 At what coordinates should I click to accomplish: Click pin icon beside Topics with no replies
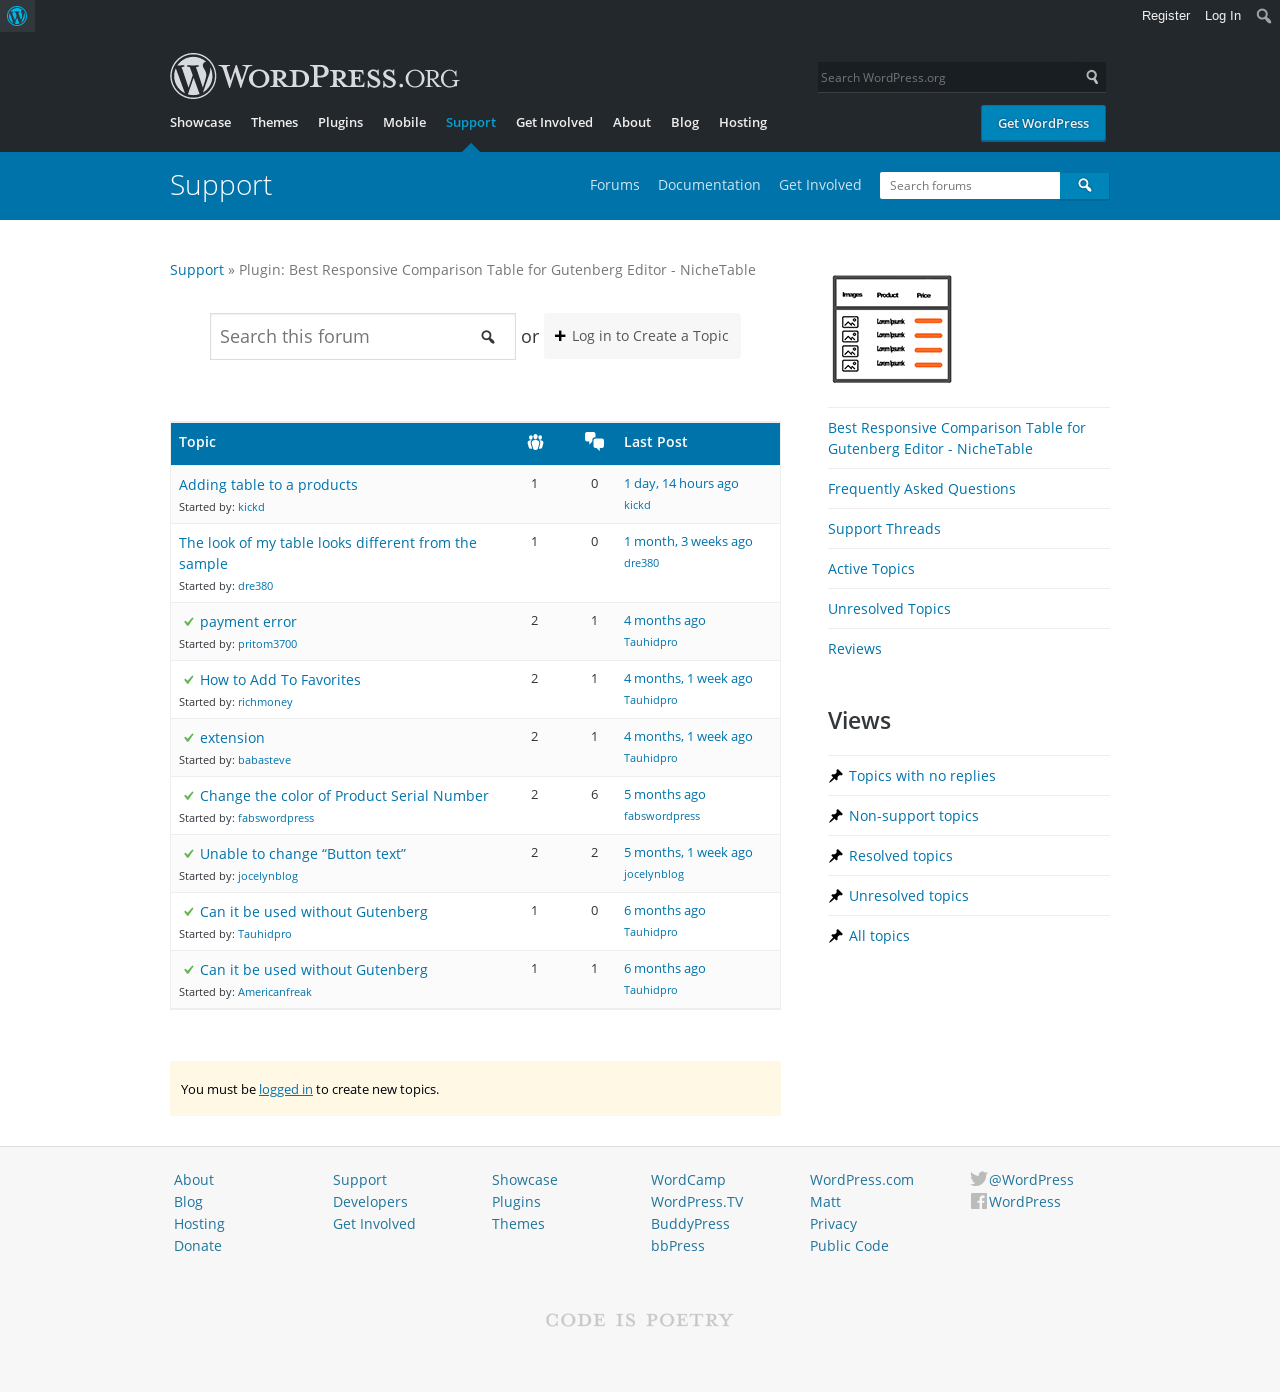(x=836, y=776)
